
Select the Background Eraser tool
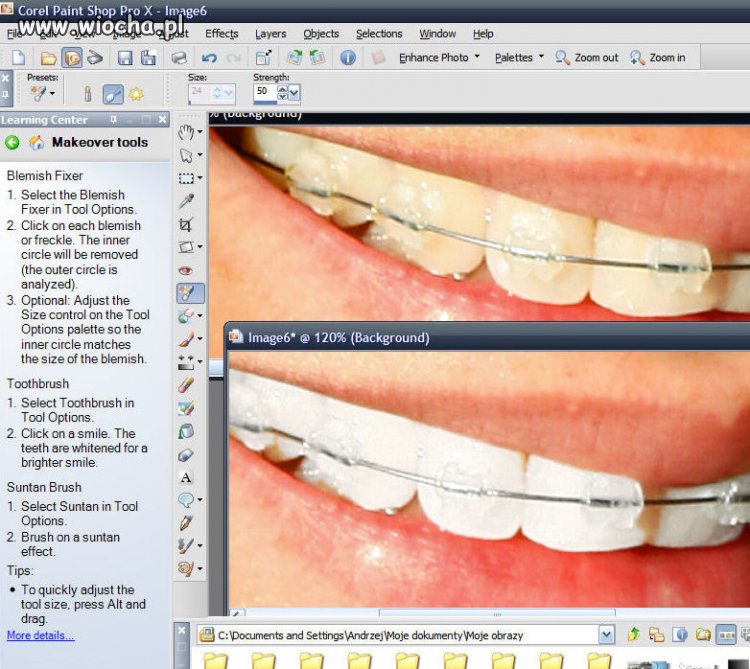point(186,408)
